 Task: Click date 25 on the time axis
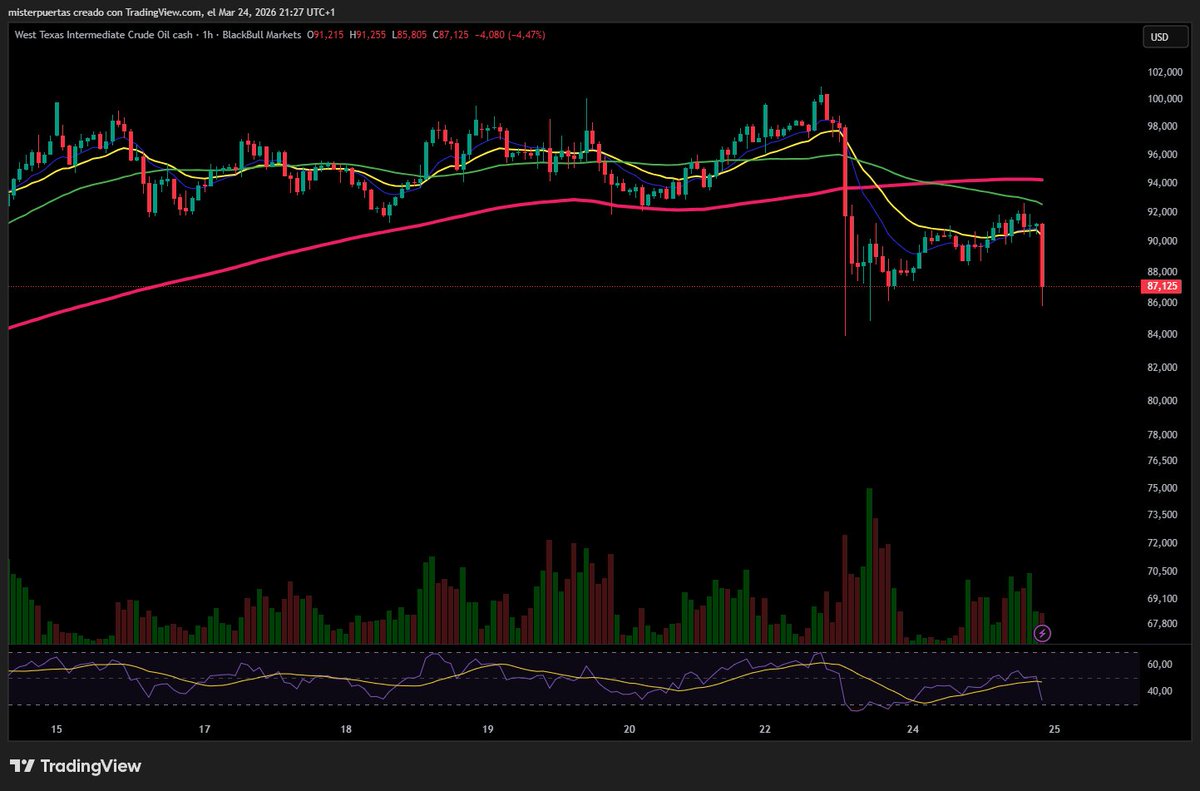1054,730
